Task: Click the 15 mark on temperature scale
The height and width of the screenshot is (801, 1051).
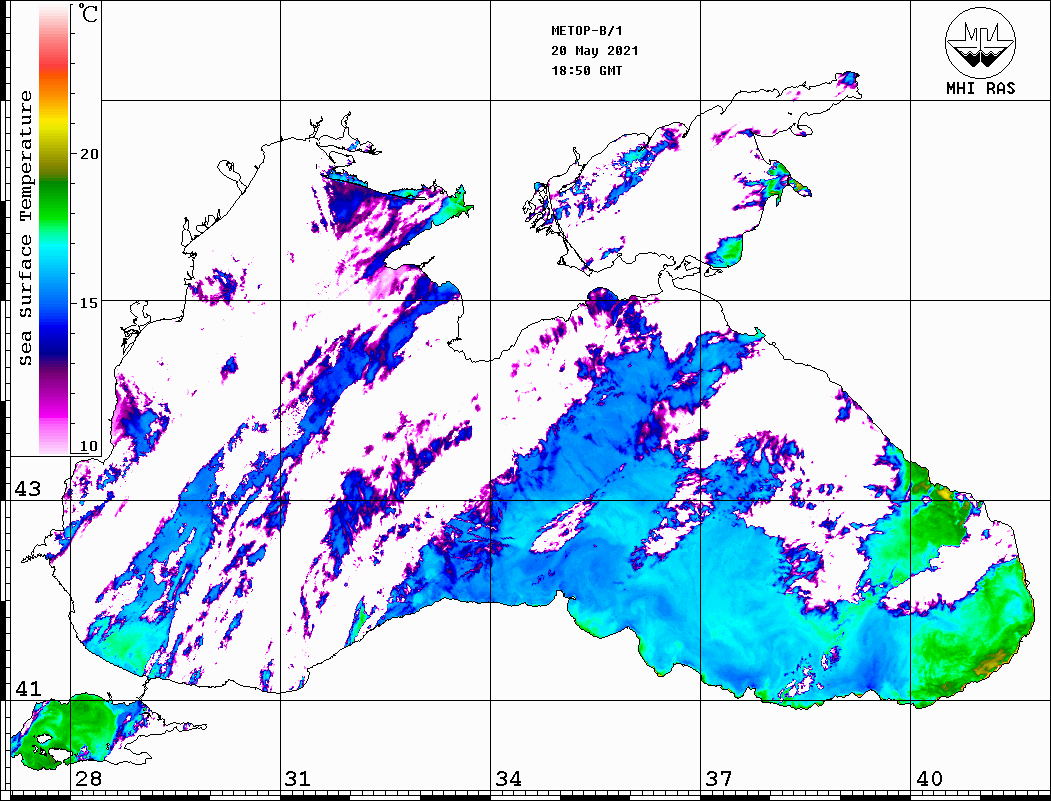Action: tap(89, 303)
